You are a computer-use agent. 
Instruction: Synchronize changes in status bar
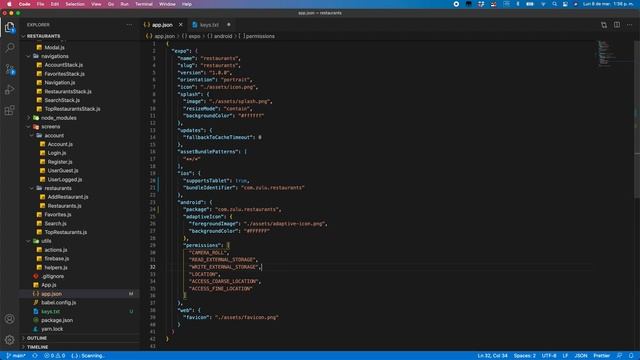pos(35,356)
